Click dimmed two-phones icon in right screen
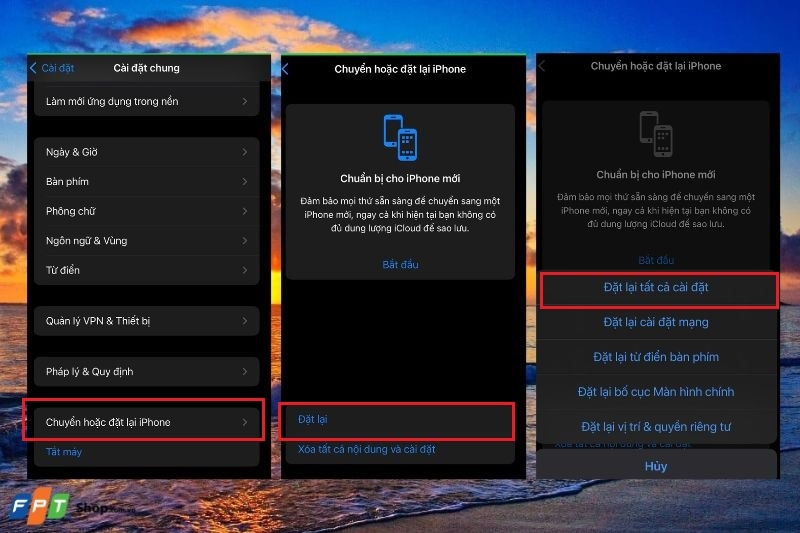 coord(656,134)
